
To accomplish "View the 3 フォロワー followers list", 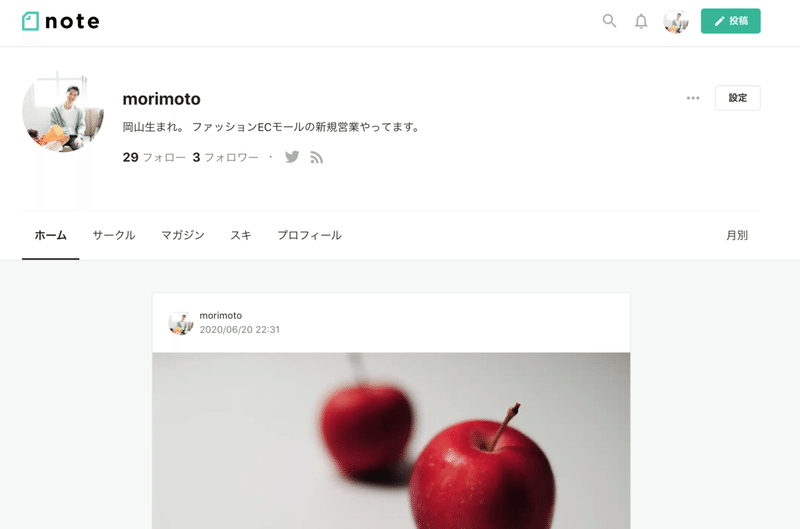I will coord(226,157).
